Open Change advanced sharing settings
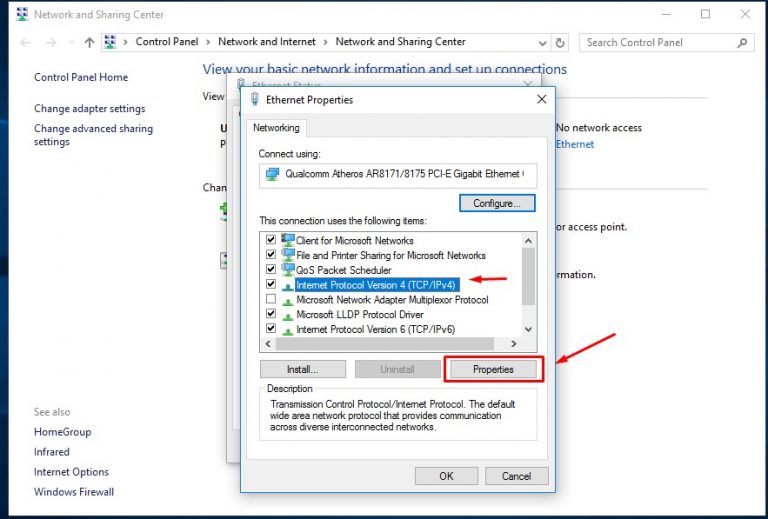 pos(93,135)
